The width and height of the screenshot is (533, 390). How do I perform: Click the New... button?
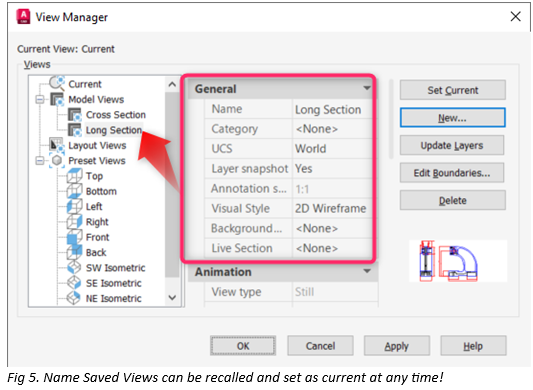click(452, 118)
